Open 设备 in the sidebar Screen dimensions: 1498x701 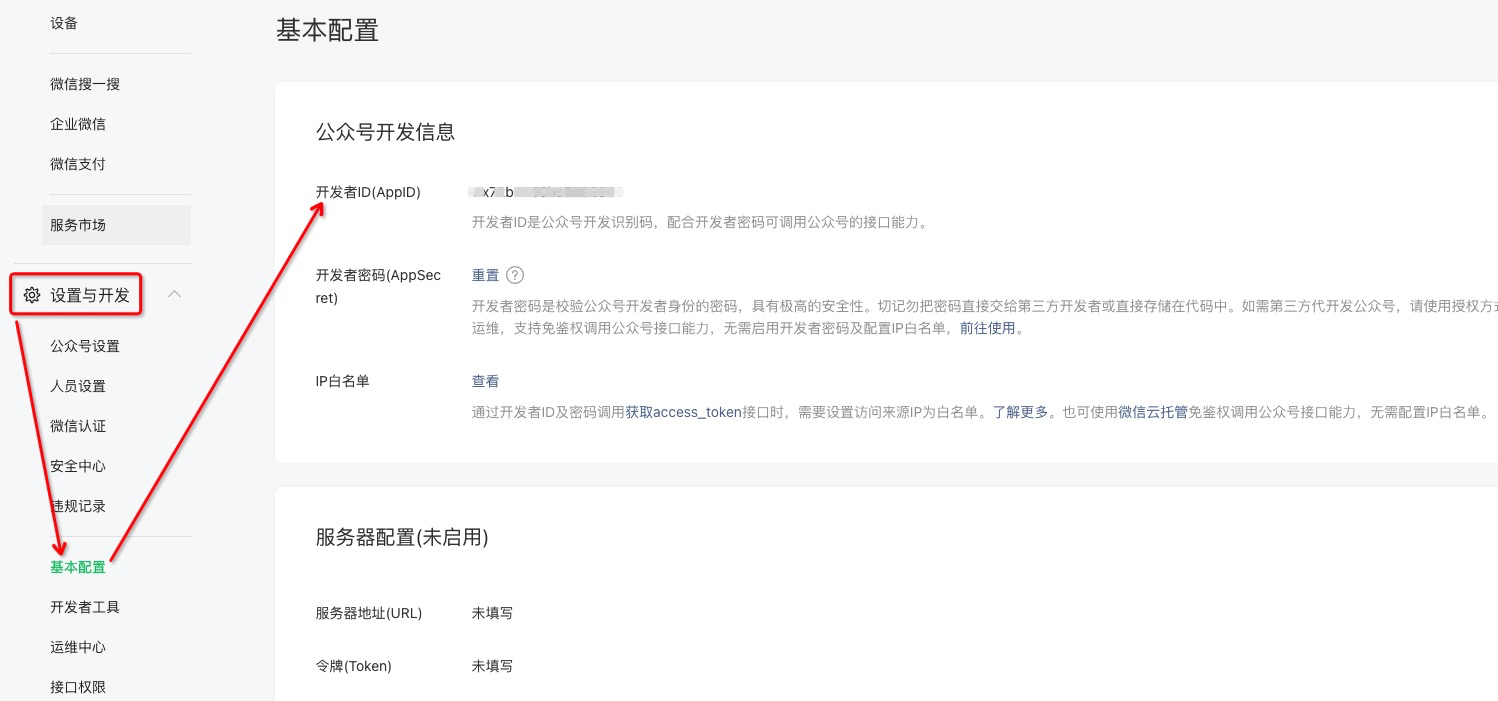64,23
